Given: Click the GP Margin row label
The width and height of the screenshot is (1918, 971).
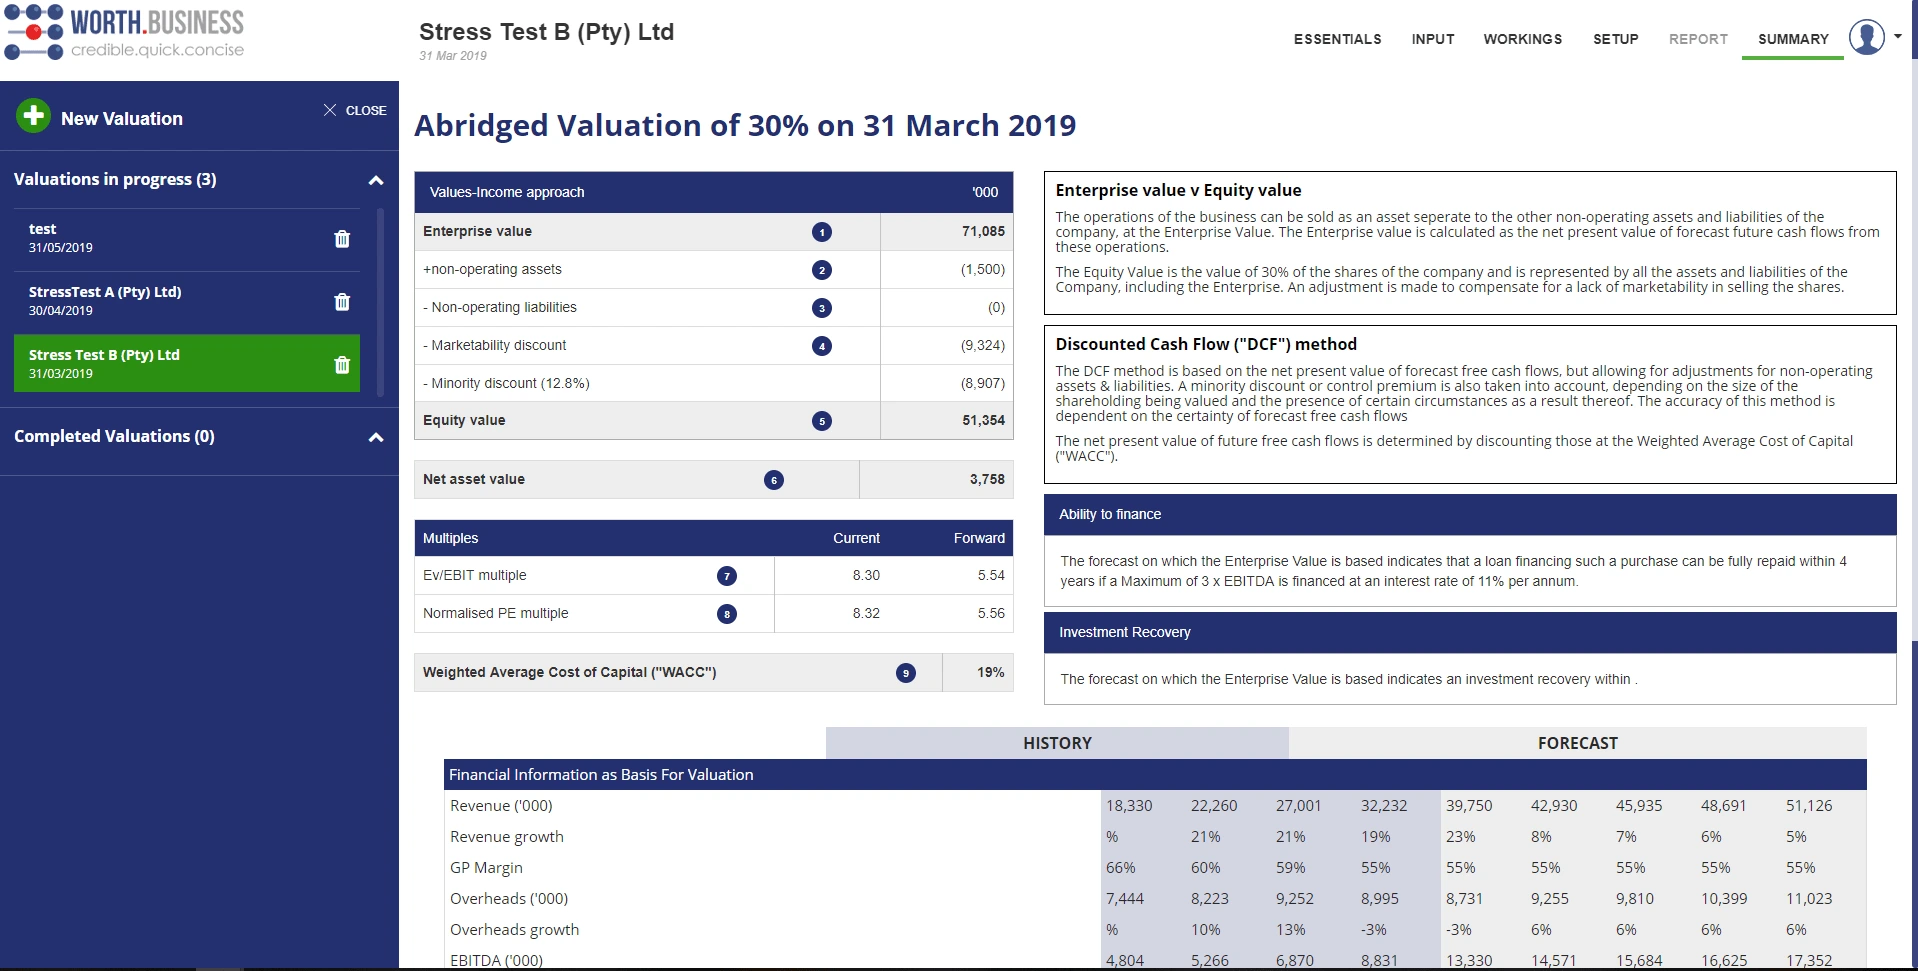Looking at the screenshot, I should tap(486, 867).
